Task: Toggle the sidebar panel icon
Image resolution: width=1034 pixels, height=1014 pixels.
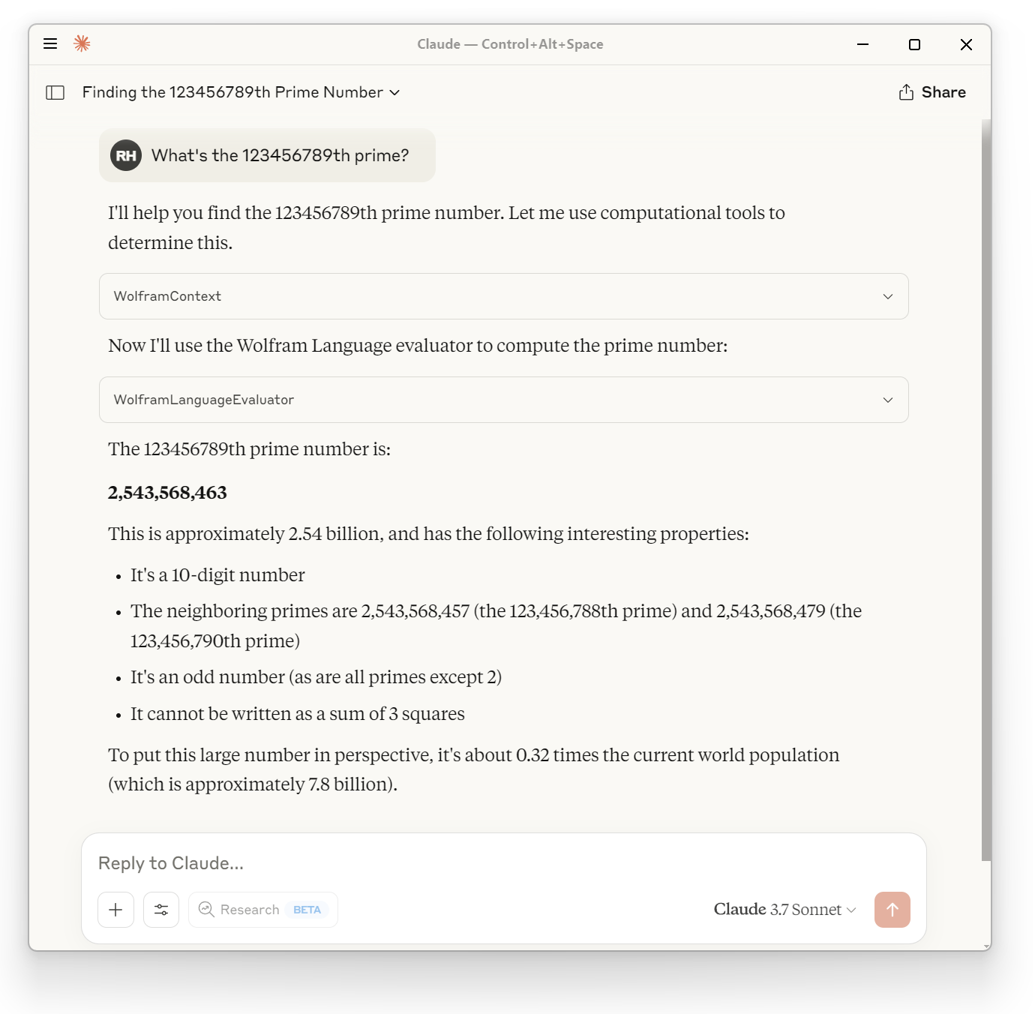Action: click(55, 93)
